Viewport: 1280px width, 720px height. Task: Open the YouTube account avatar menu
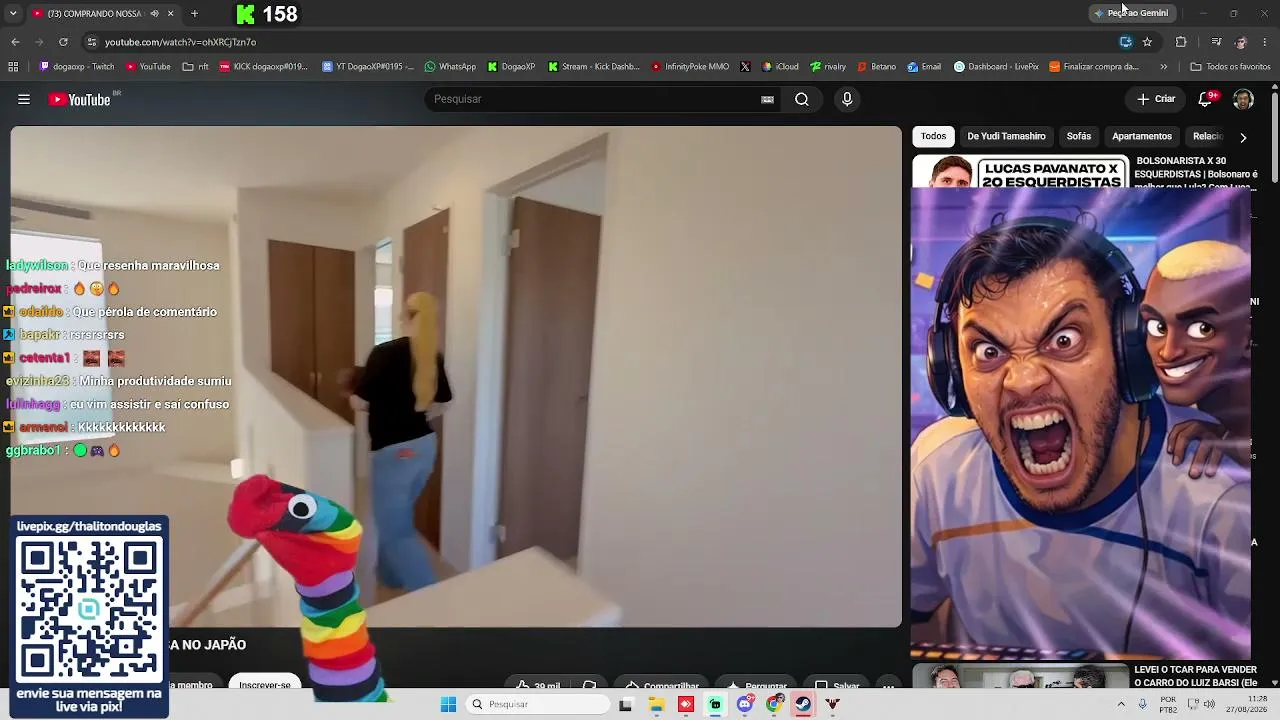(x=1243, y=99)
